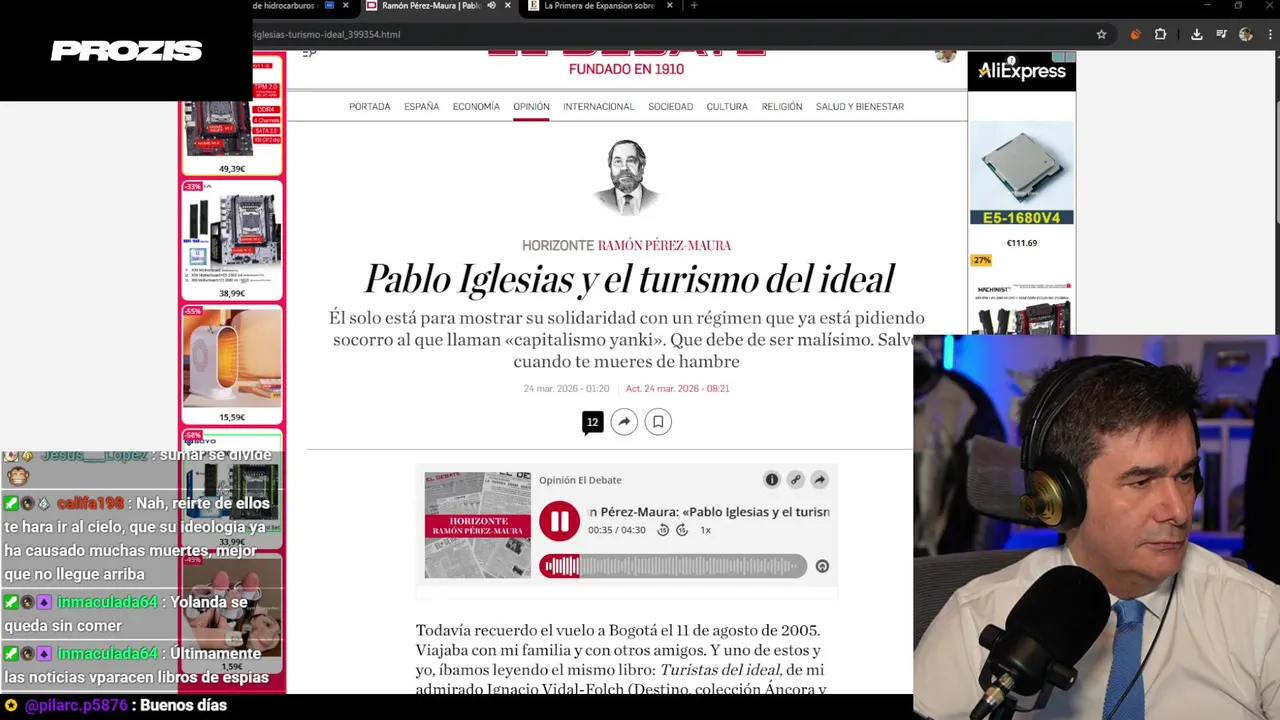Rewind the audio 15 seconds
1280x720 pixels.
pos(662,530)
